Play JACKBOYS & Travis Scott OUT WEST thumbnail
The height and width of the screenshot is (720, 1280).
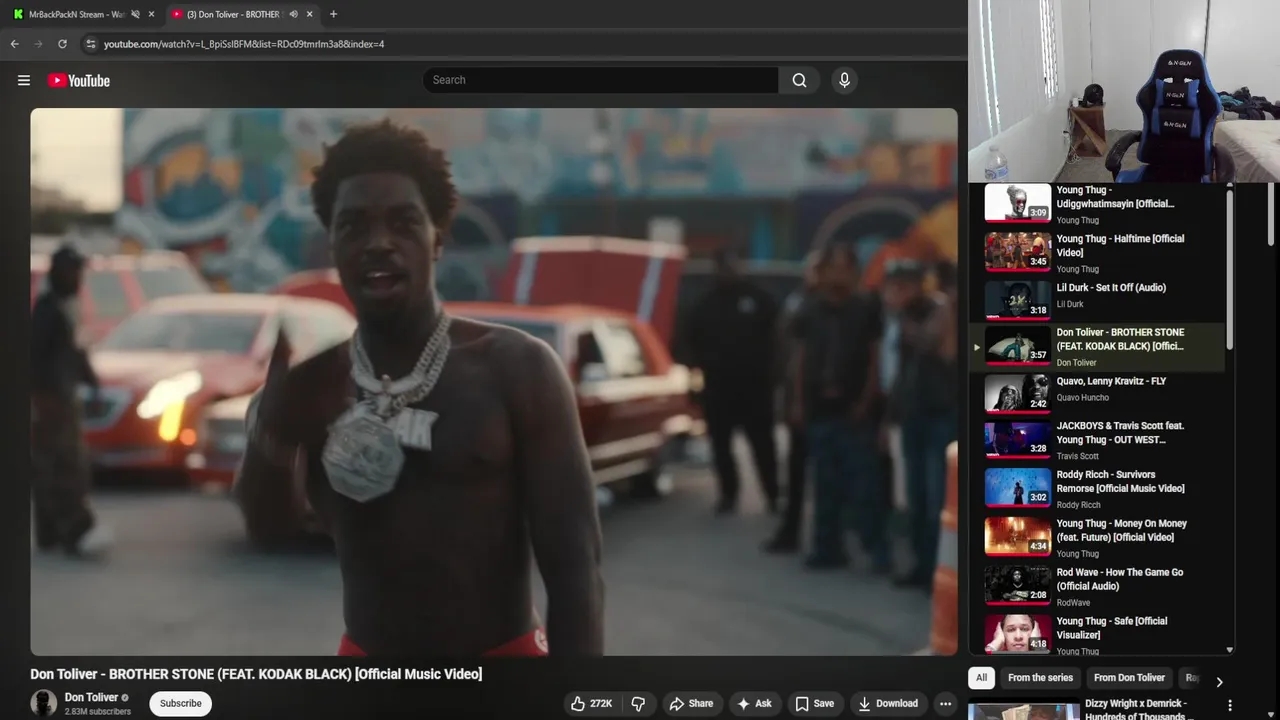[x=1017, y=439]
